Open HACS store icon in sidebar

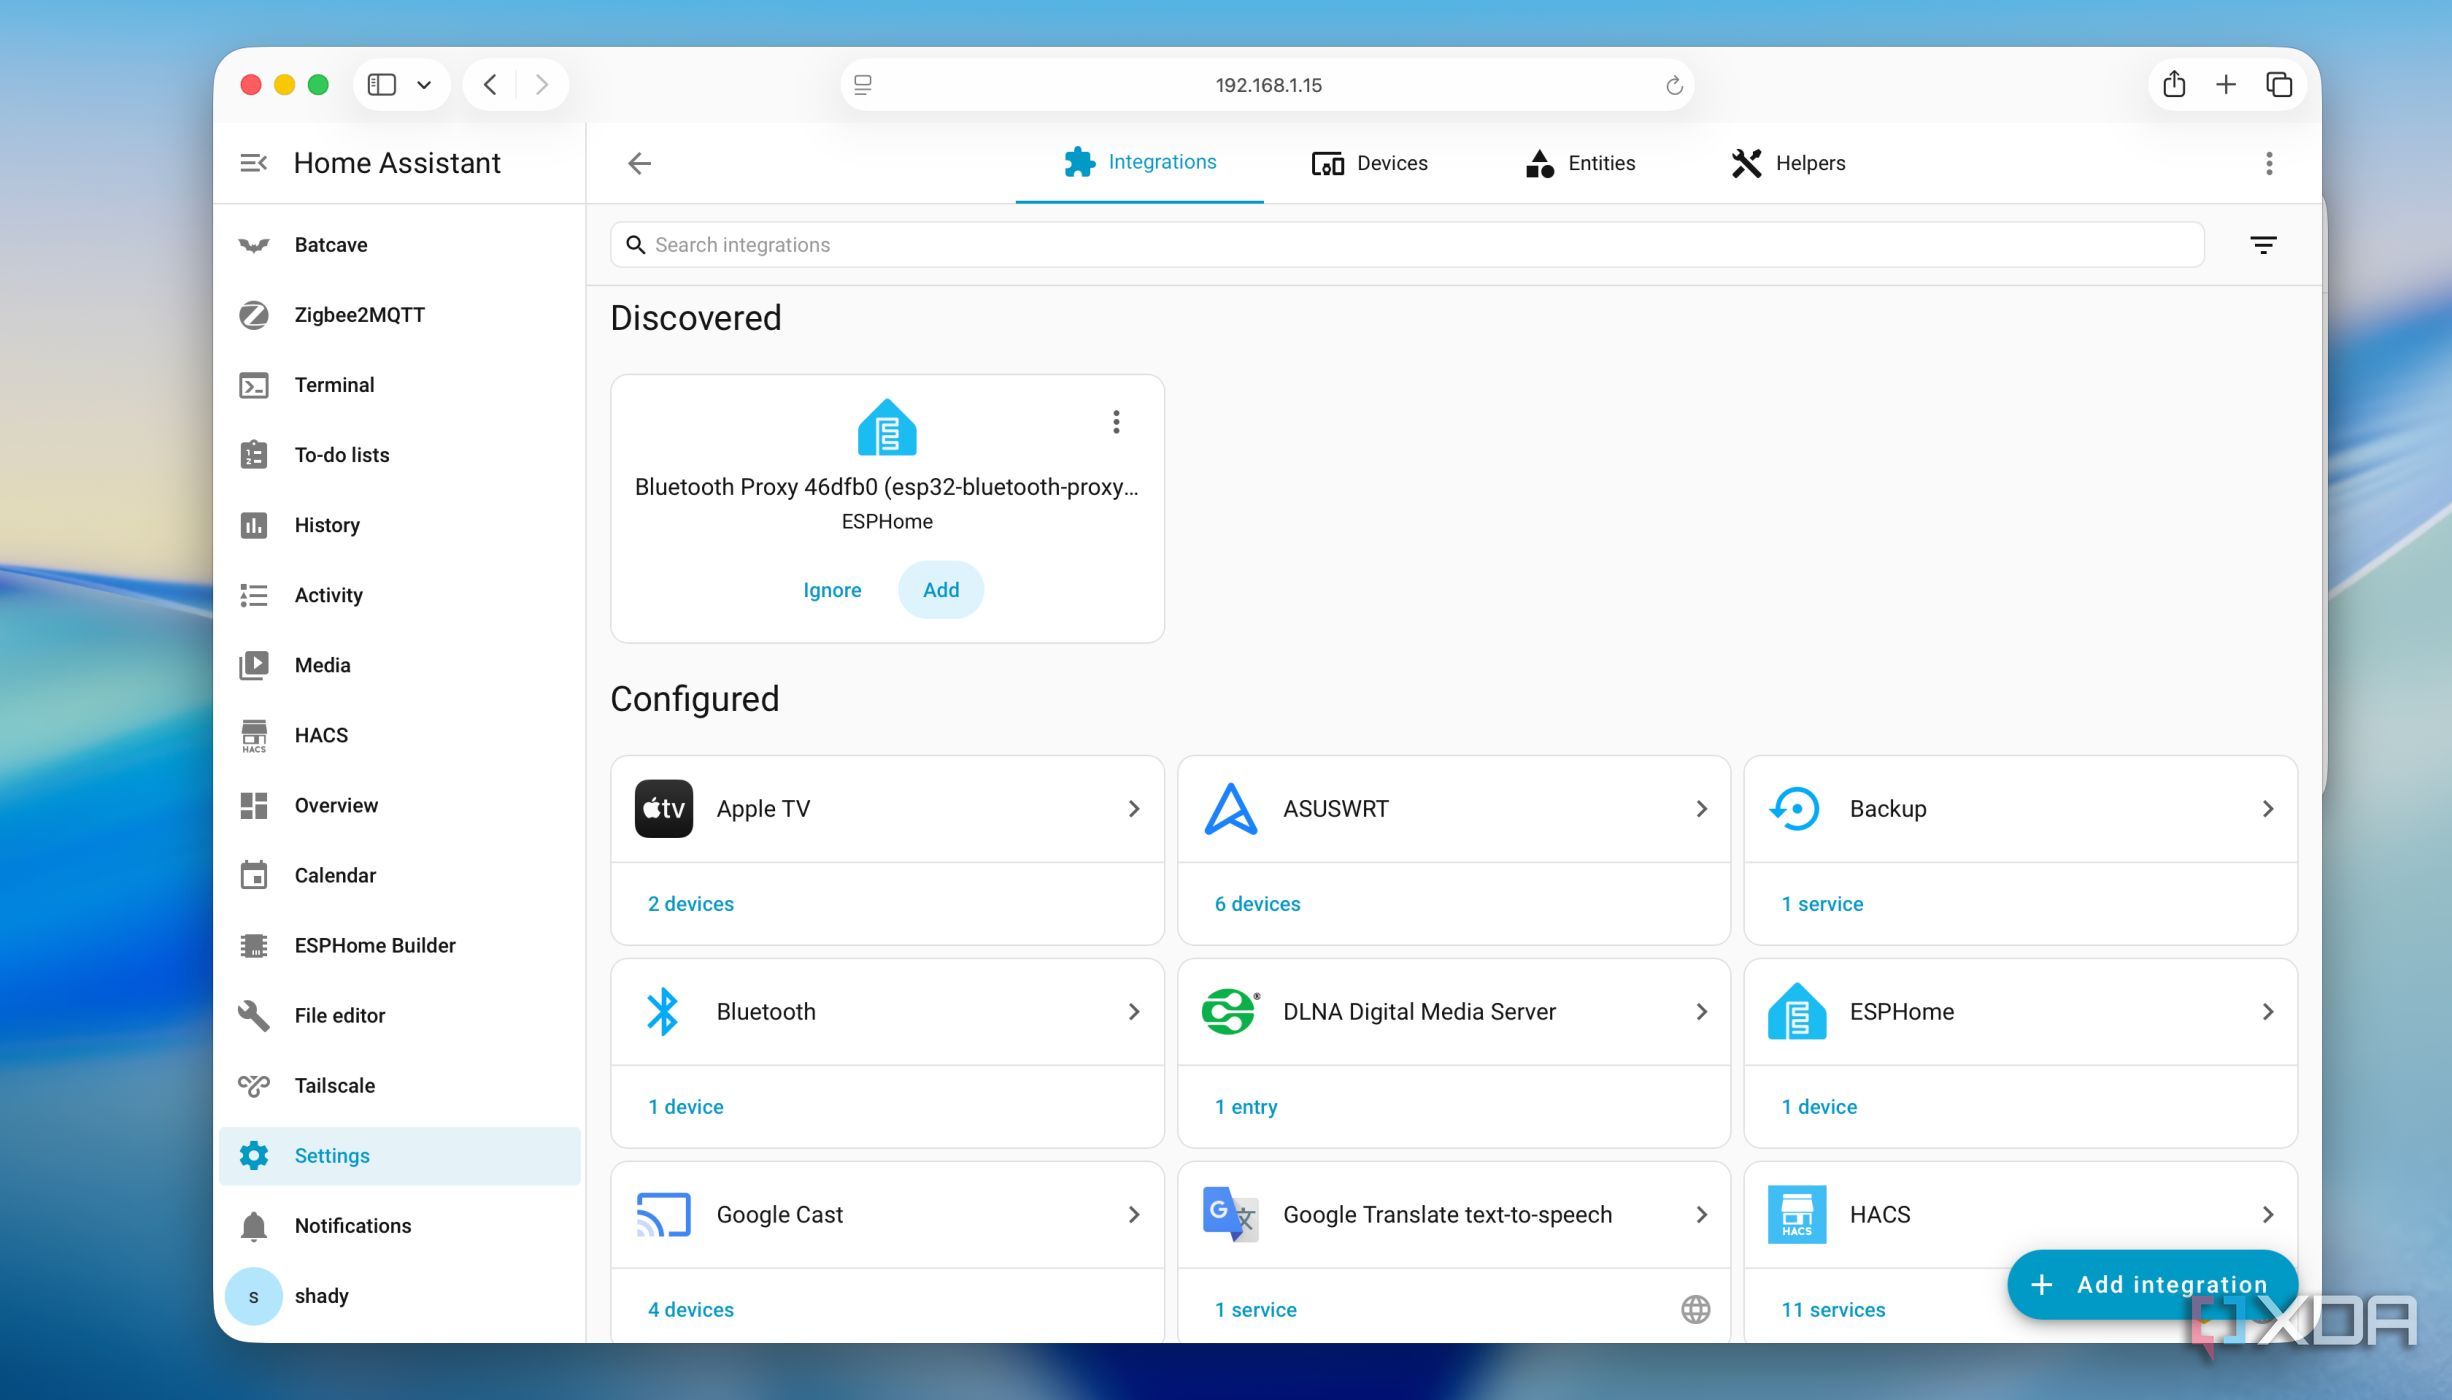(x=254, y=735)
